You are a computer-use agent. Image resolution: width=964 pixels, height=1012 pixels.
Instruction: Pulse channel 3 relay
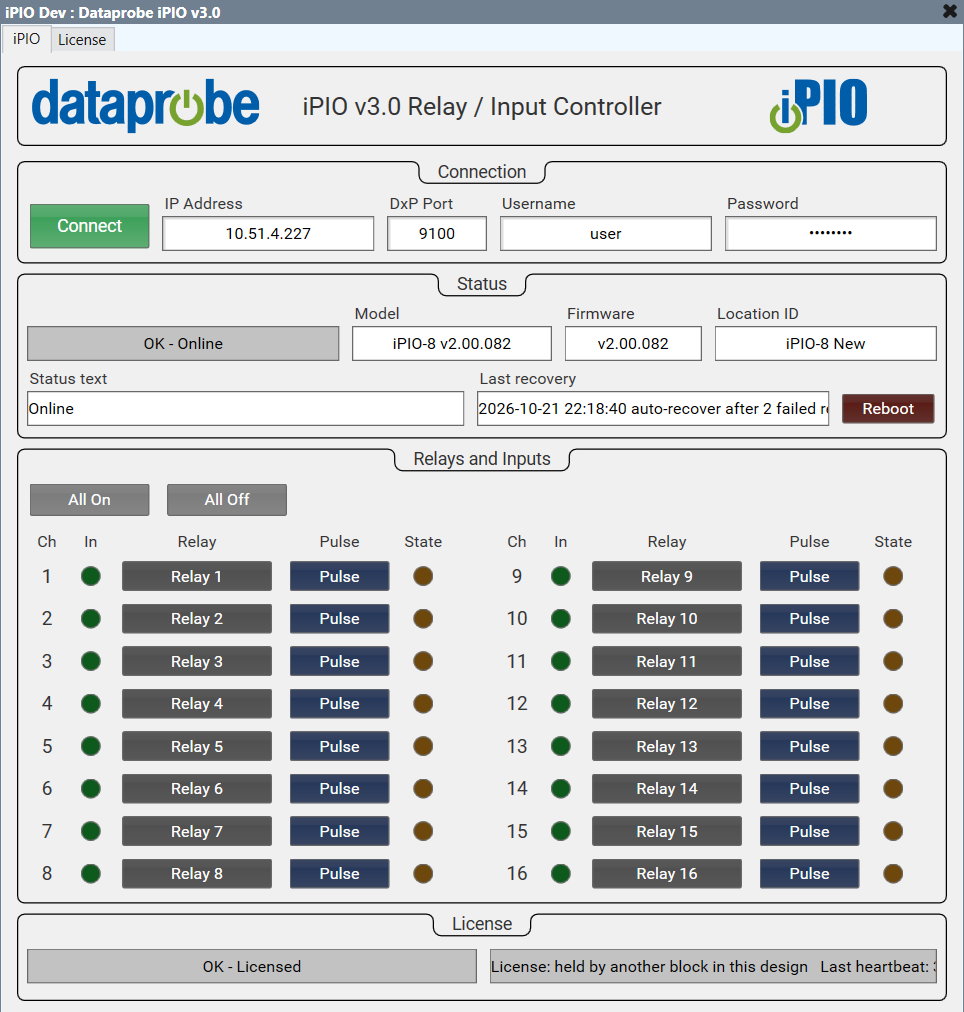coord(339,661)
